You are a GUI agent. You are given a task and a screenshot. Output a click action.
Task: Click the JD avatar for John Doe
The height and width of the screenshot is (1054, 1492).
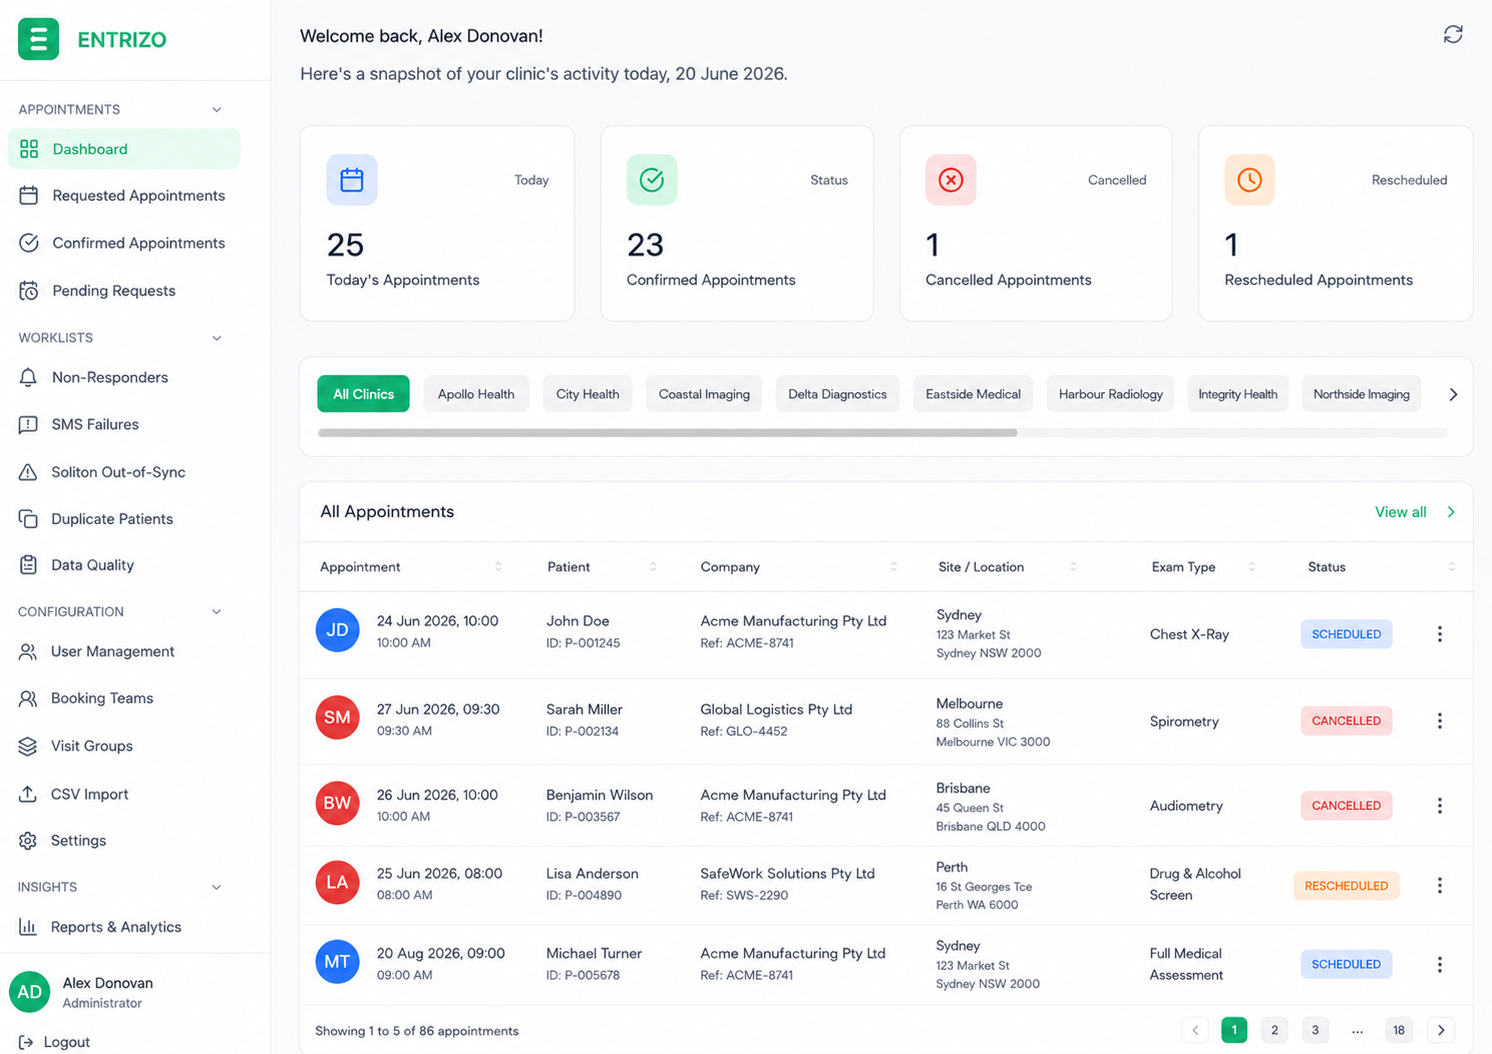click(338, 630)
